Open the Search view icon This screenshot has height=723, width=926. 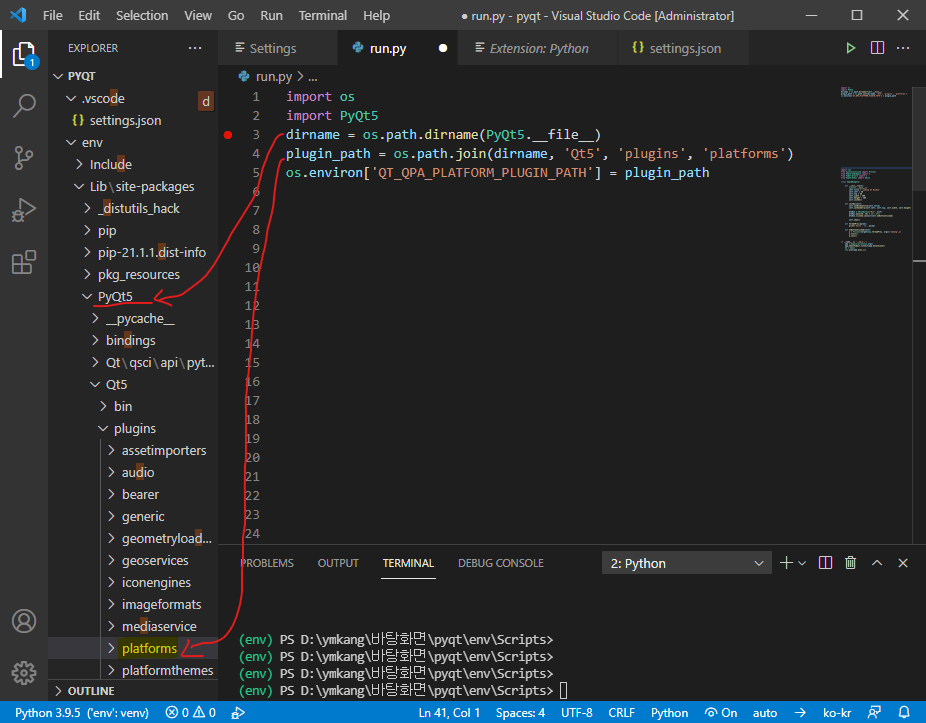[24, 106]
